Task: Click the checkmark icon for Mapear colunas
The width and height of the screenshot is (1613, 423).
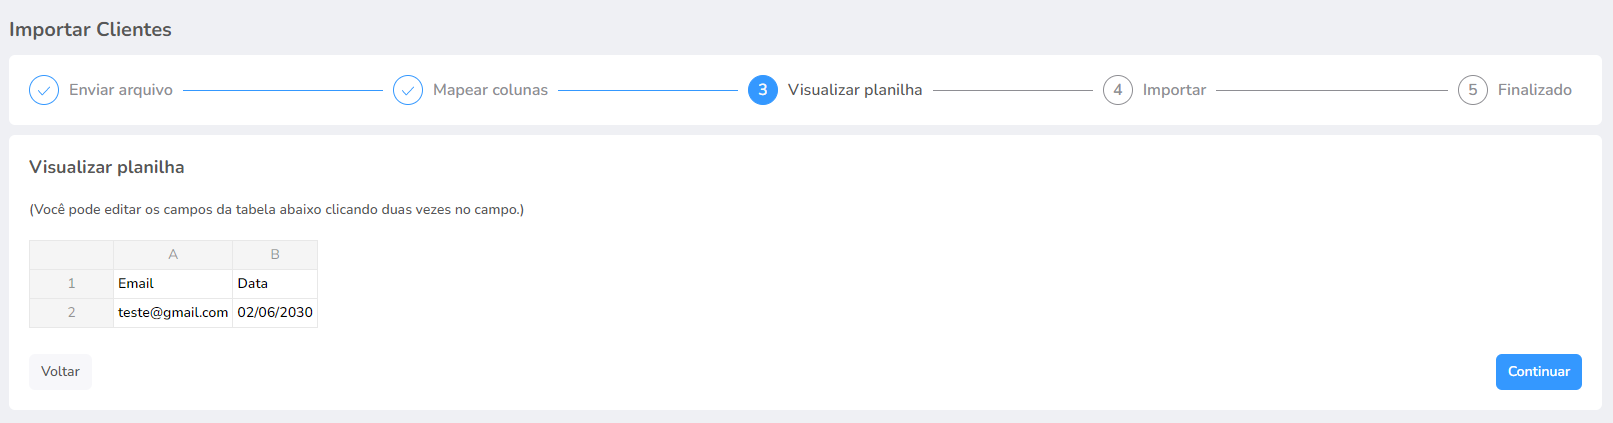Action: (408, 90)
